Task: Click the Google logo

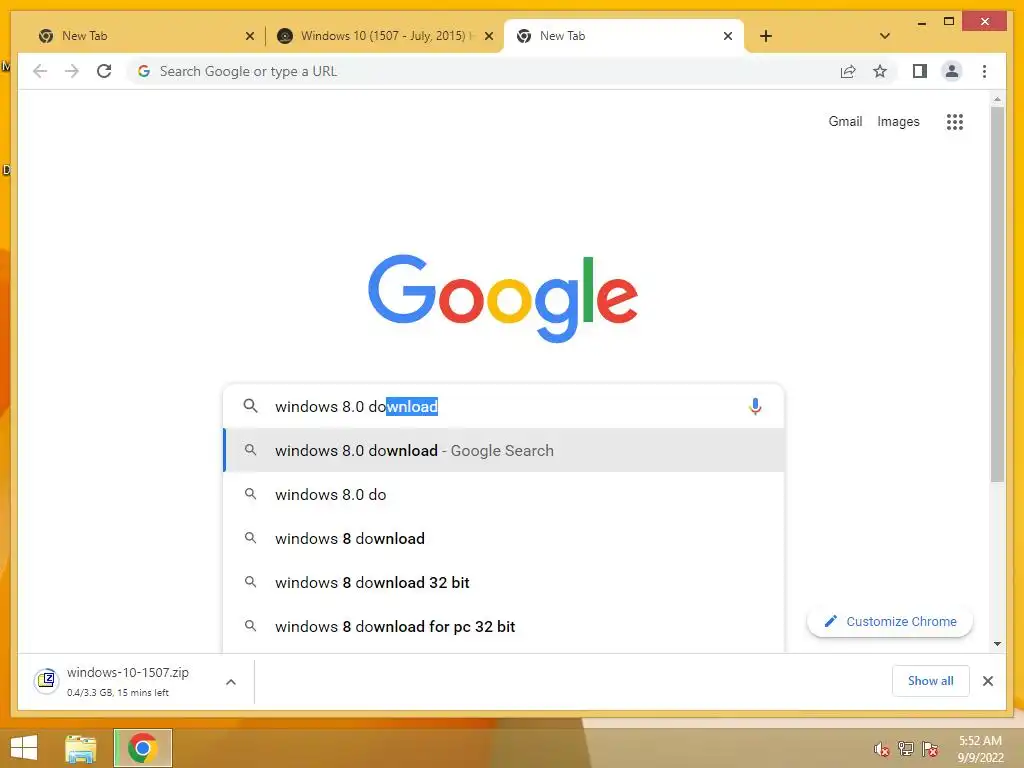Action: [x=503, y=297]
